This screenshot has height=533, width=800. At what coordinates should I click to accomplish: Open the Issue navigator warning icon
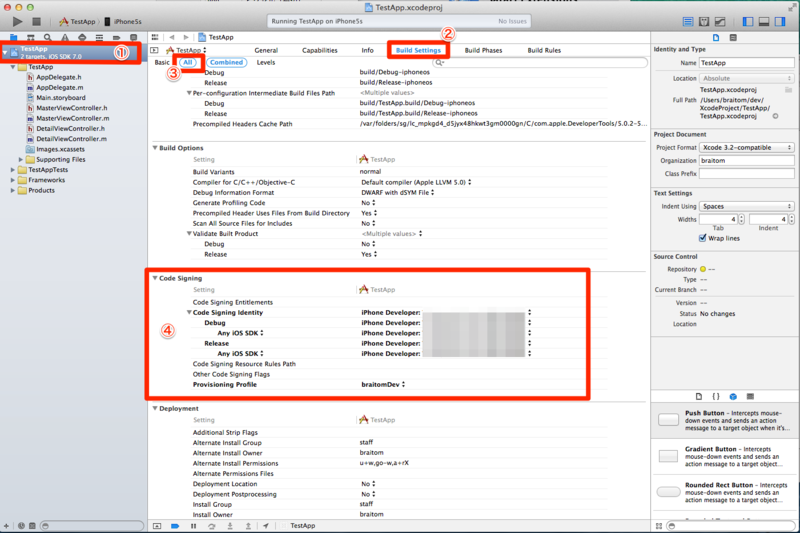(x=65, y=37)
